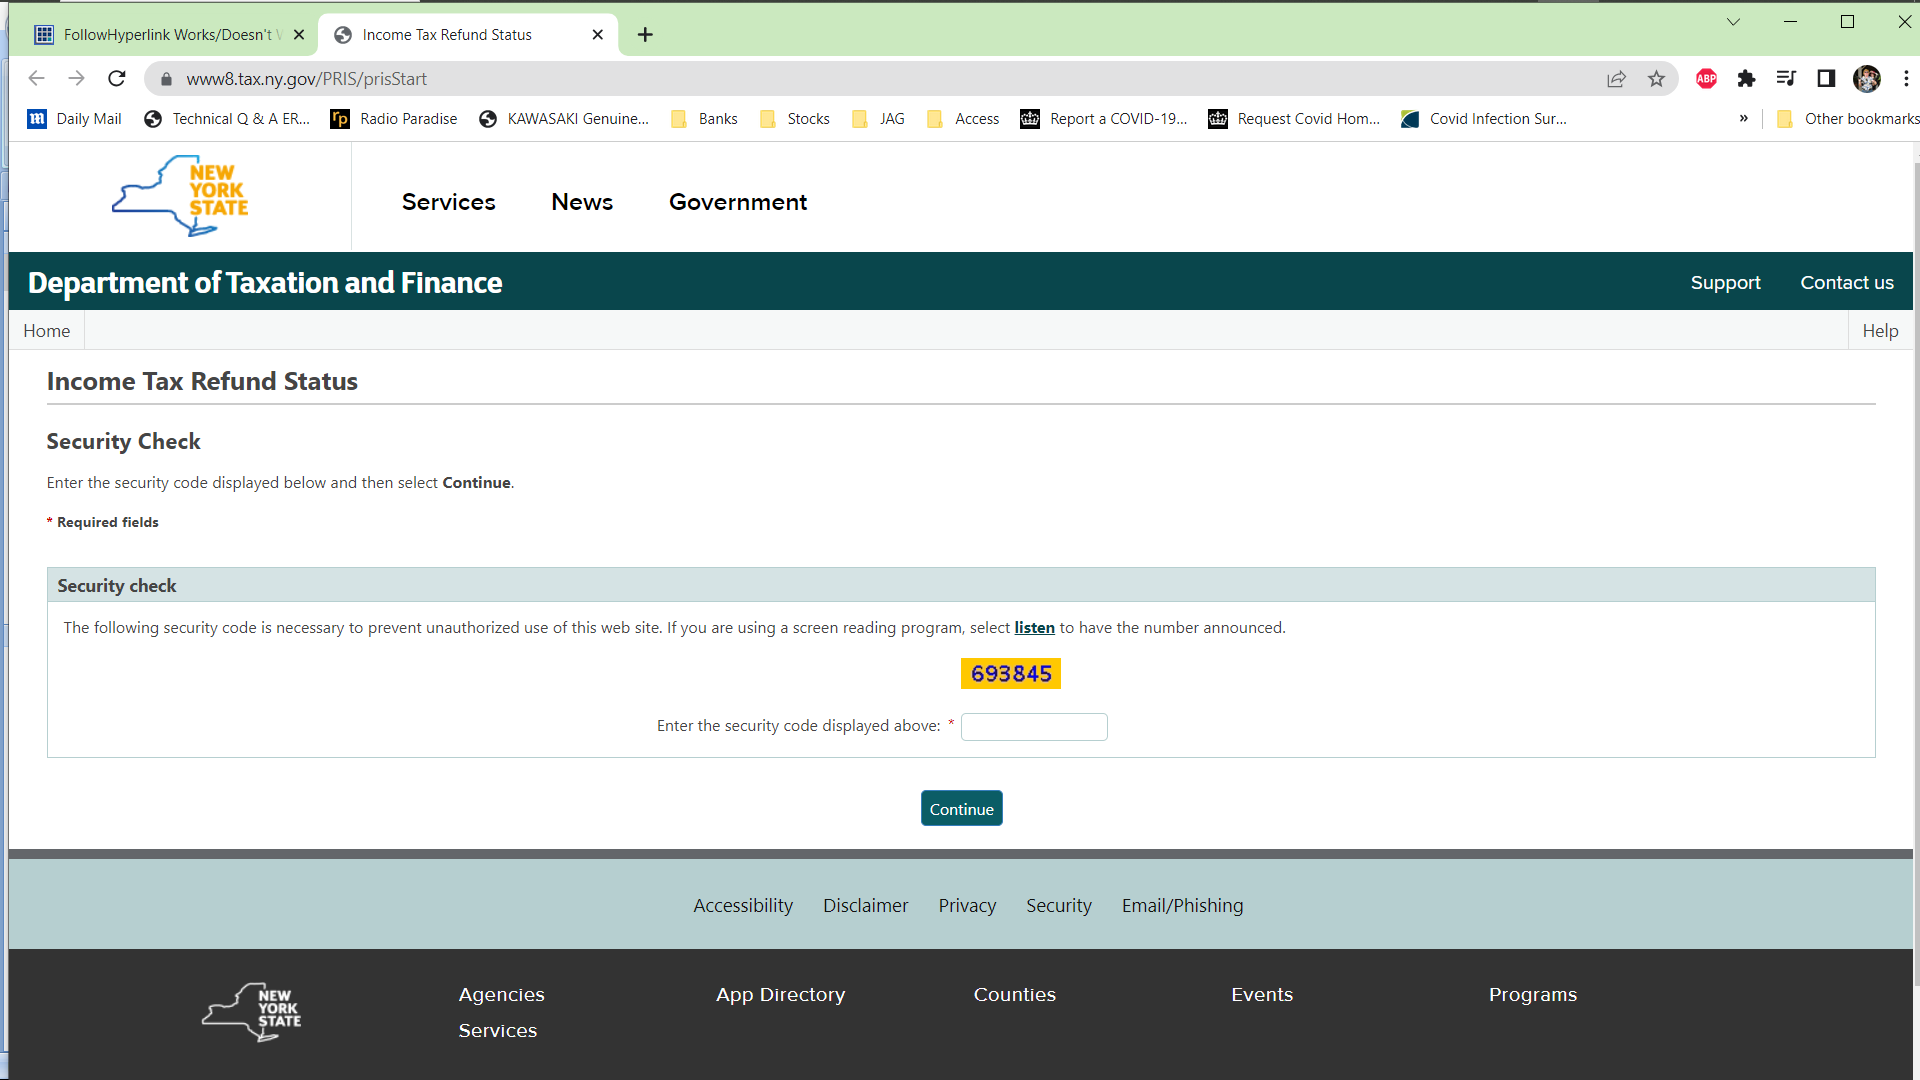Open the media controls icon

1786,79
